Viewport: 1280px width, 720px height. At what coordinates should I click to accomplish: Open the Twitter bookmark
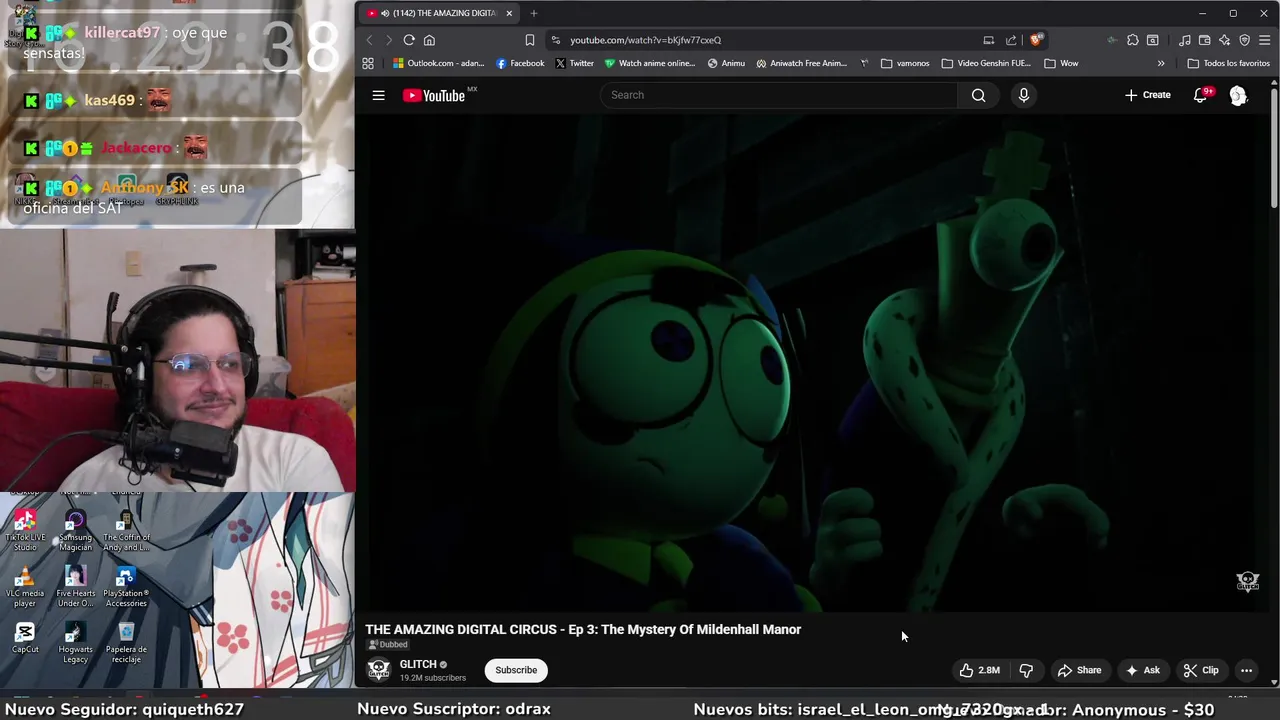tap(574, 63)
